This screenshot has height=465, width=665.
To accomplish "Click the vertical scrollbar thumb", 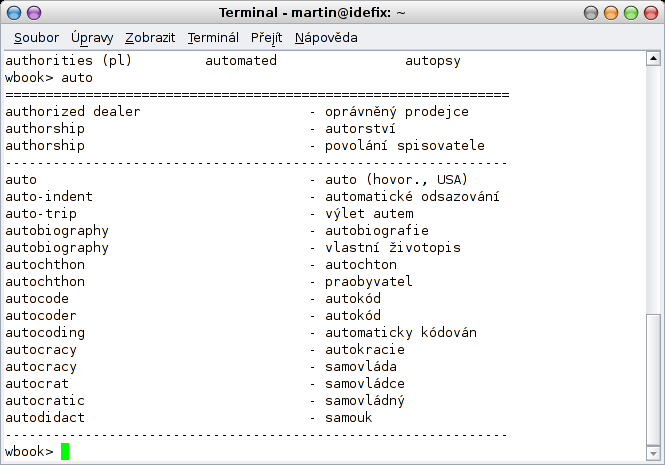I will [653, 380].
